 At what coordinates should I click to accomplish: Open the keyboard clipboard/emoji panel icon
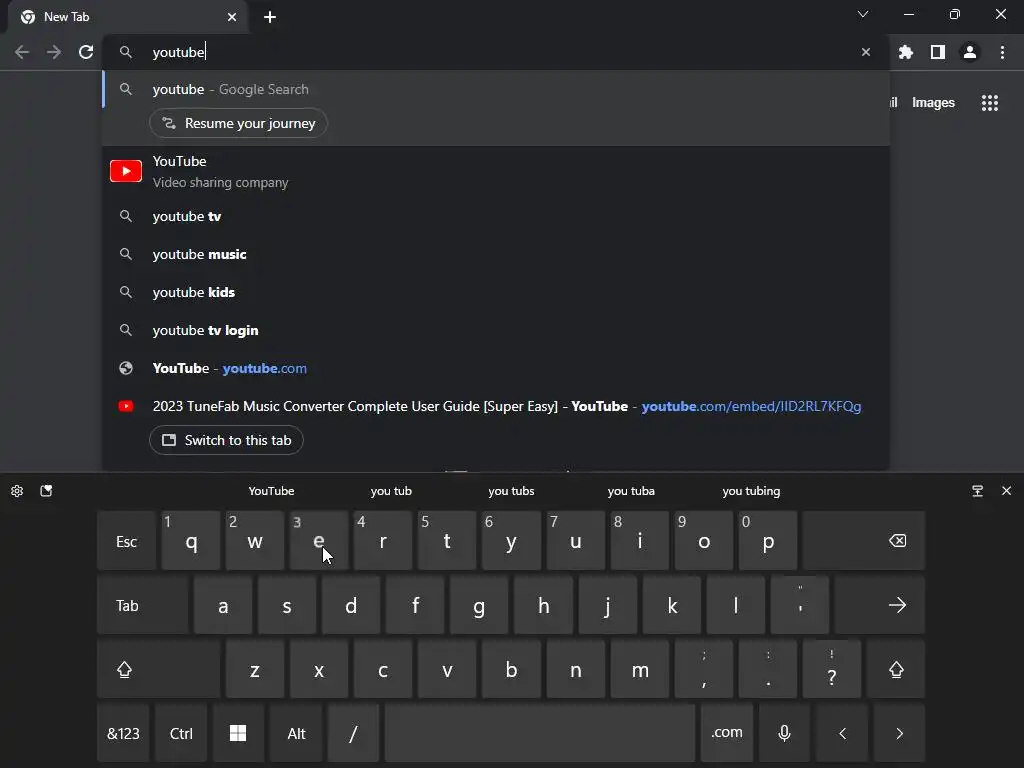pos(46,491)
